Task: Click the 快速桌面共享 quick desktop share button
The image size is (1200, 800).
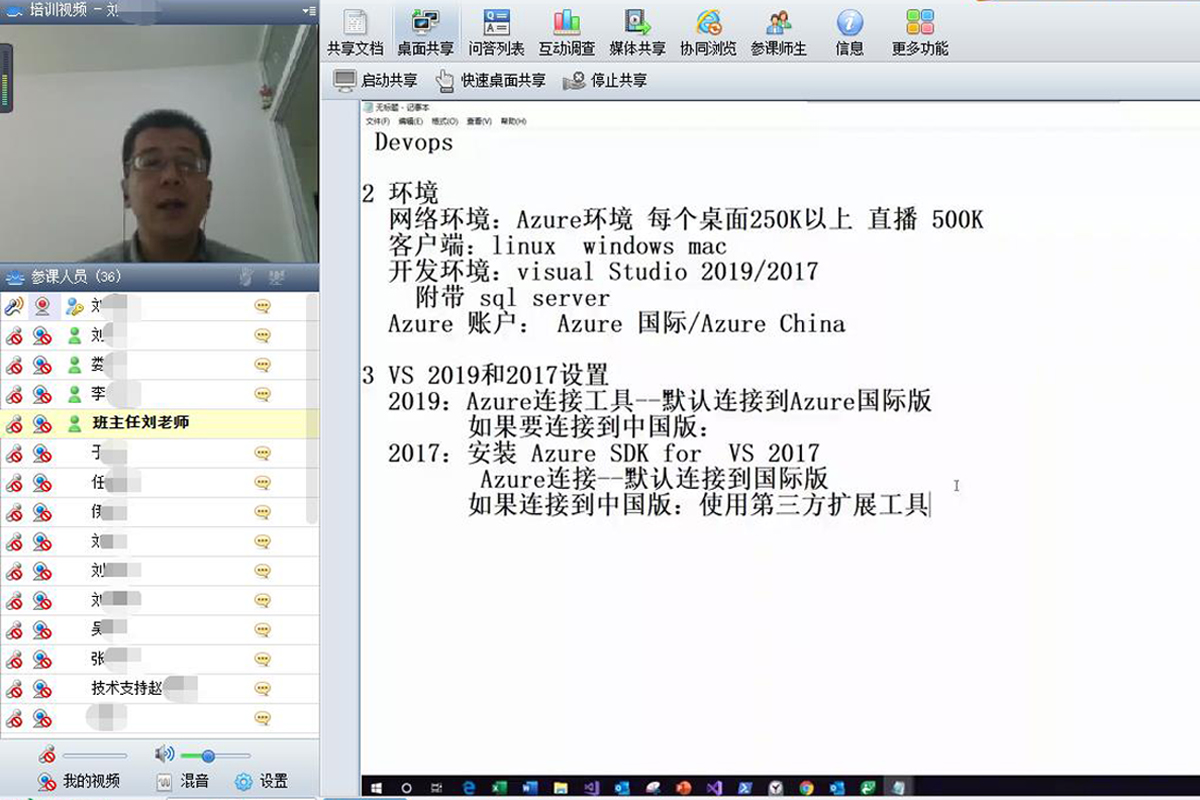Action: click(490, 80)
